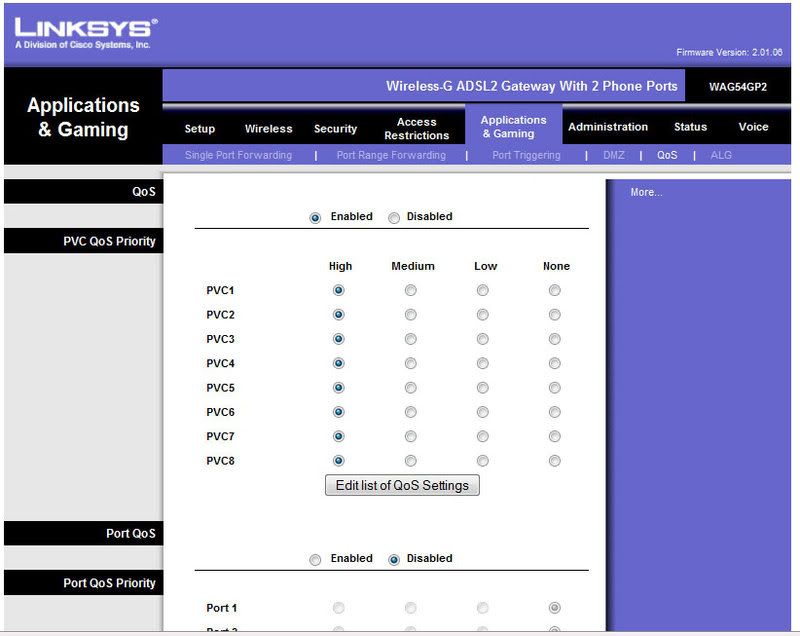Set PVC4 priority to Medium
Image resolution: width=800 pixels, height=636 pixels.
[x=410, y=363]
